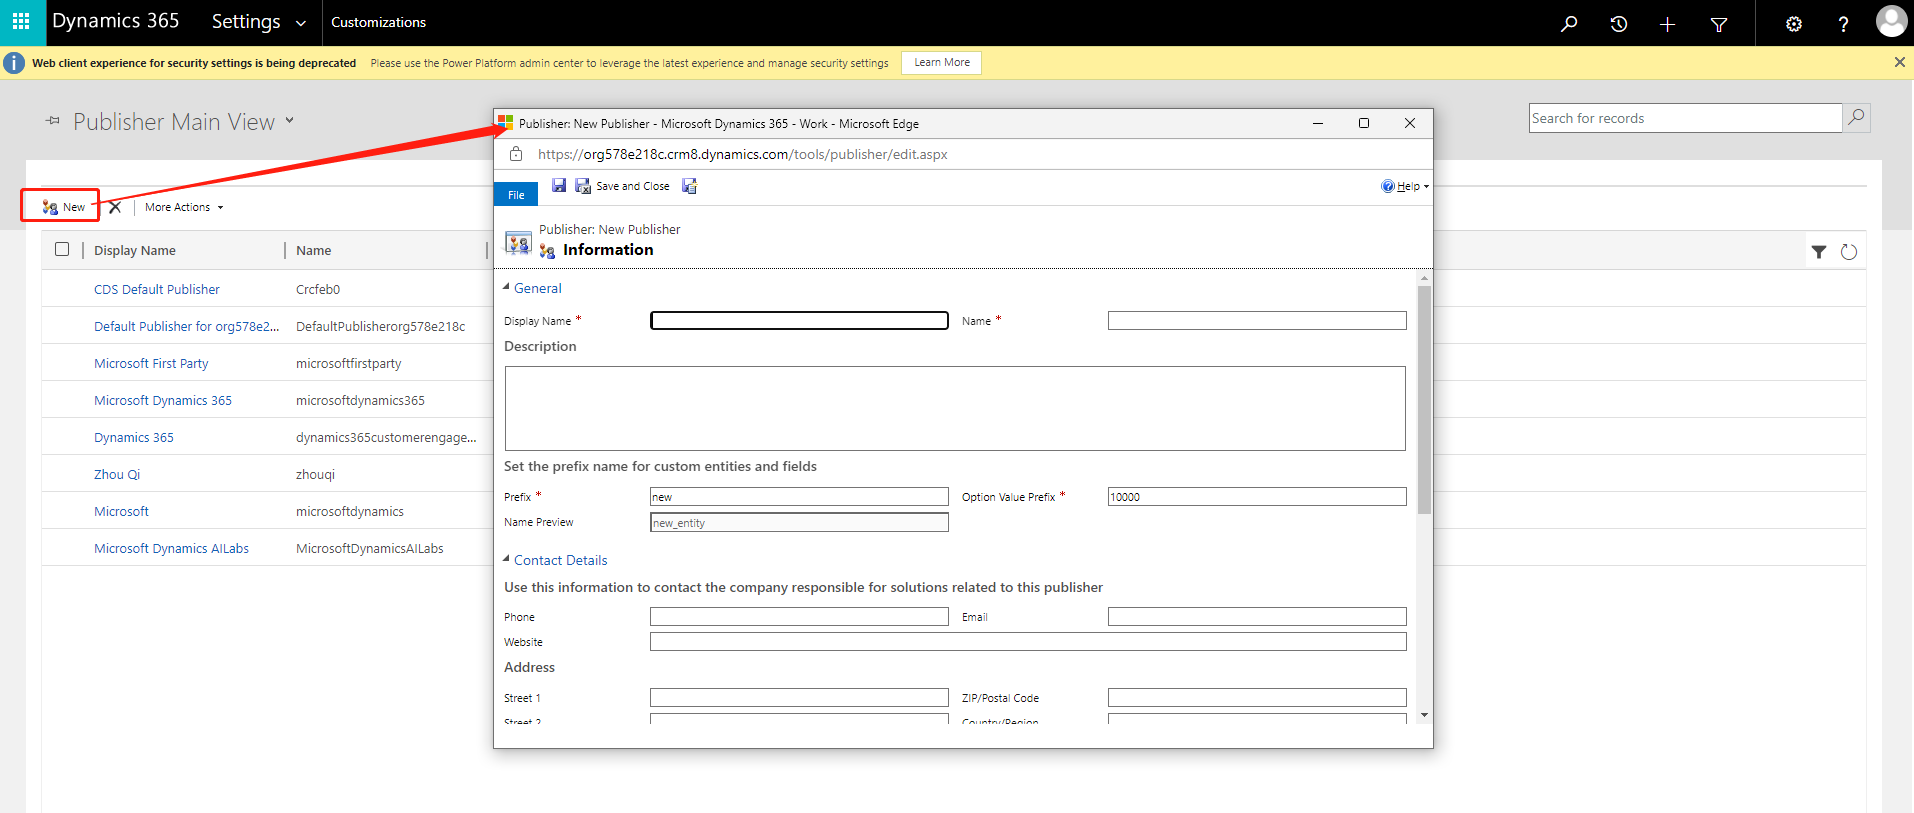Open the Microsoft First Party record

pyautogui.click(x=151, y=363)
